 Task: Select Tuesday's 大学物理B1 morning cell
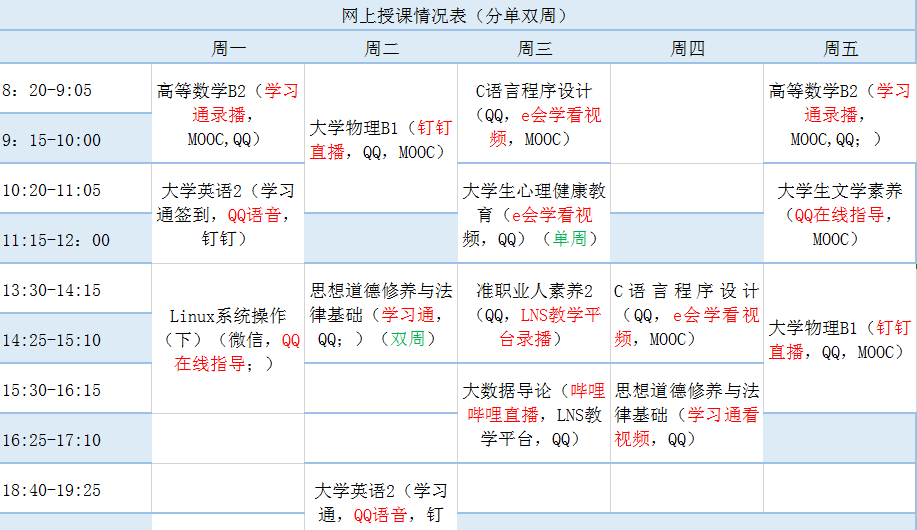(381, 139)
